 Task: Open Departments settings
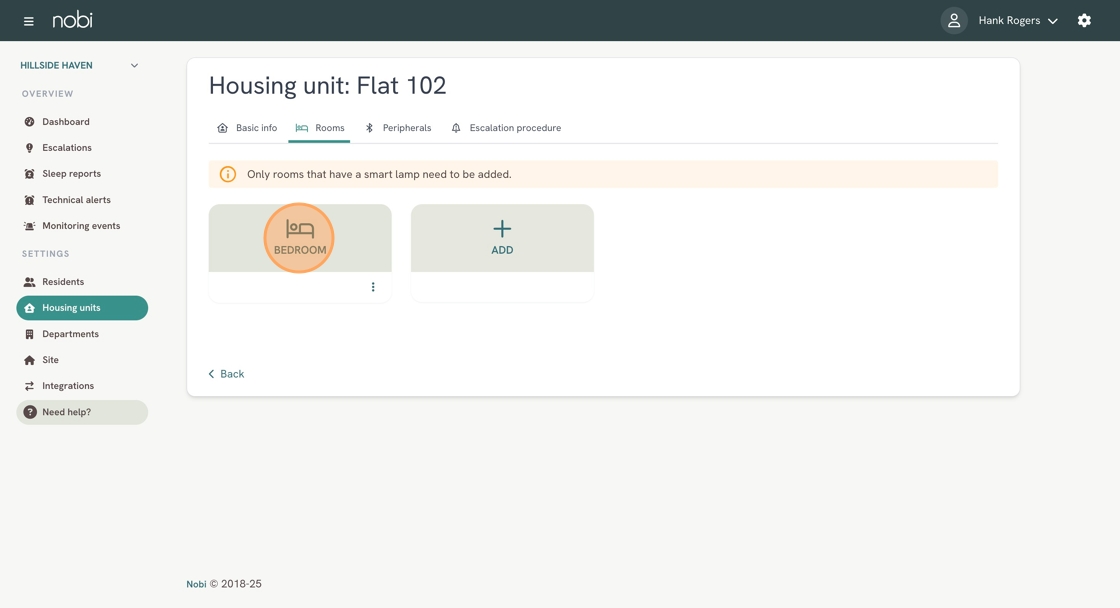pyautogui.click(x=70, y=334)
